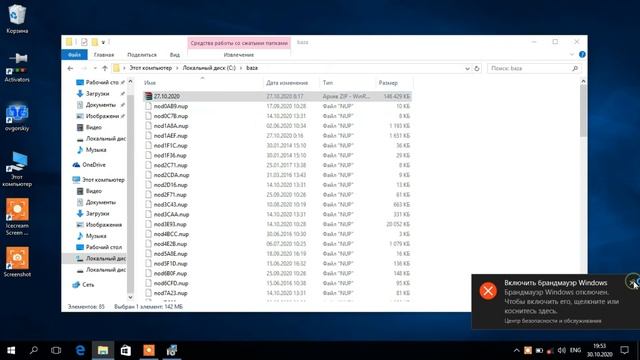
Task: Go back with Explorer's back arrow
Action: (x=70, y=68)
